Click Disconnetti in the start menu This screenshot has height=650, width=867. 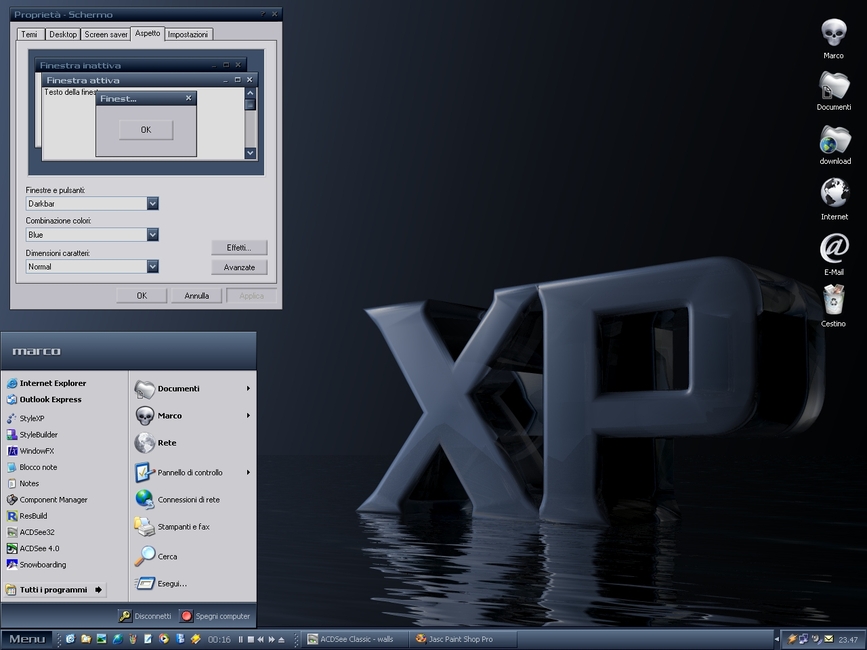click(x=146, y=616)
